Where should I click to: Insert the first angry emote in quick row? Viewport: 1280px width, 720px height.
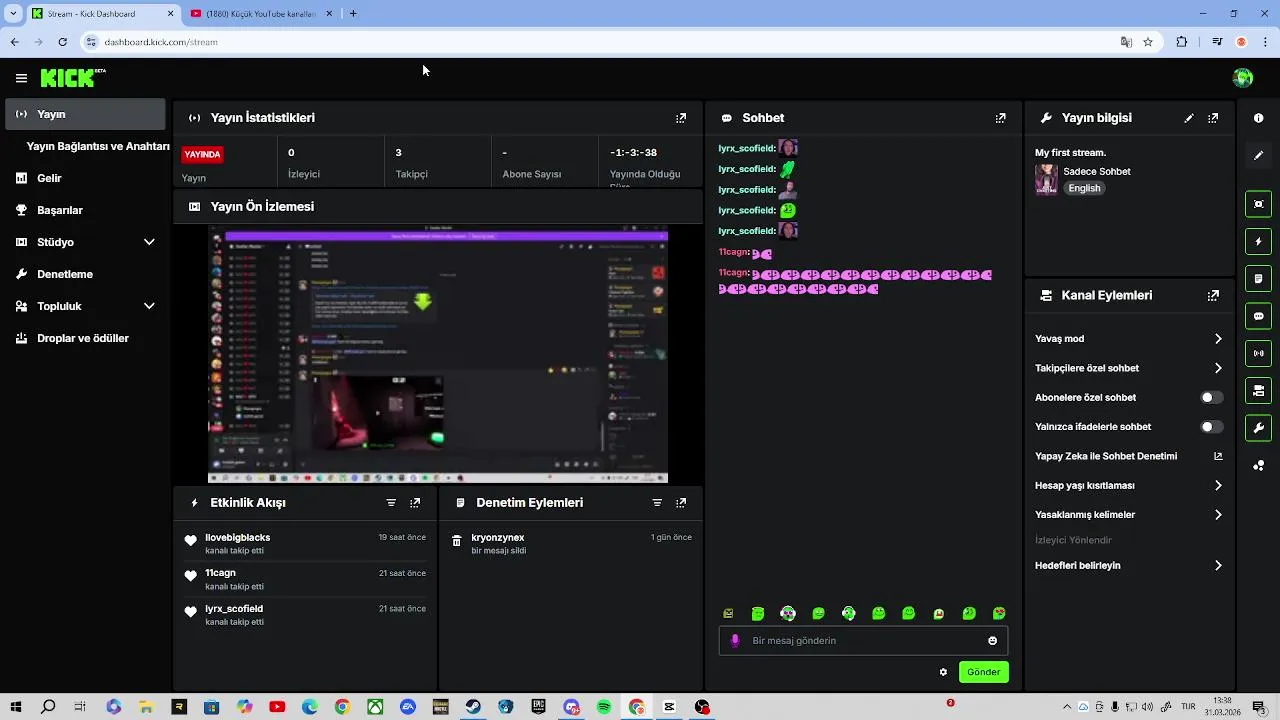coord(728,614)
